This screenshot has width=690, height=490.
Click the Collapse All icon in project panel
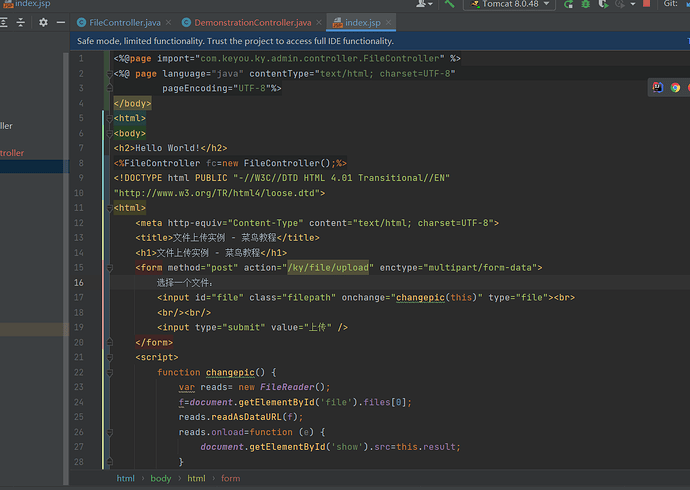click(x=21, y=22)
